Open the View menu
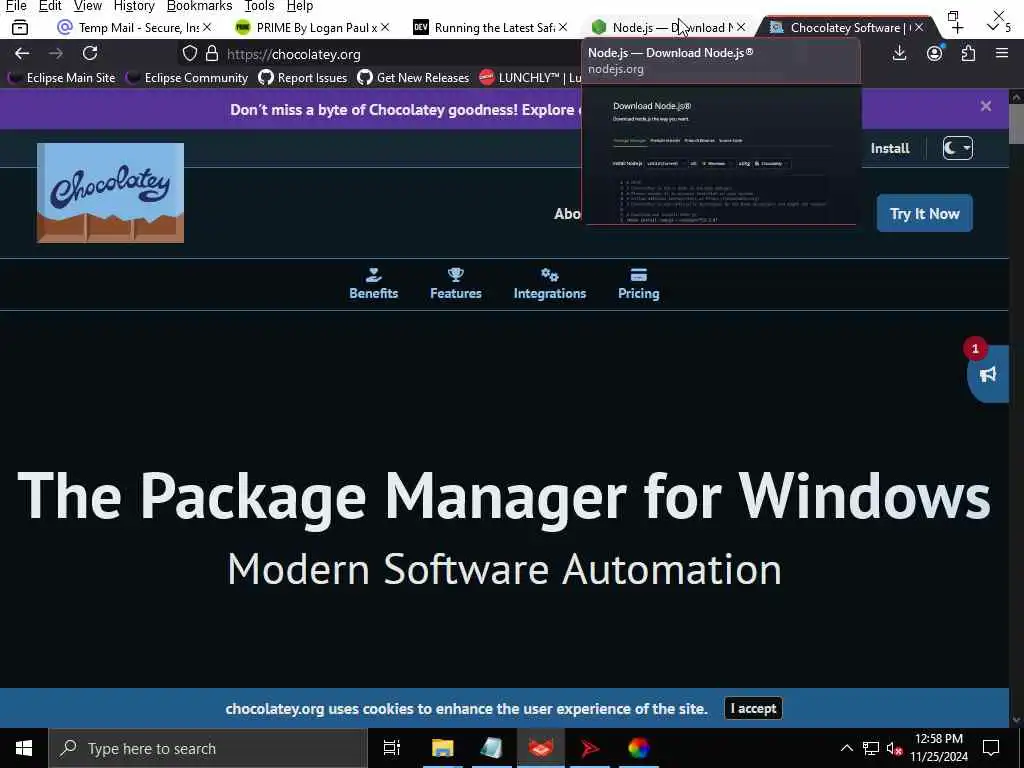1024x768 pixels. 88,6
